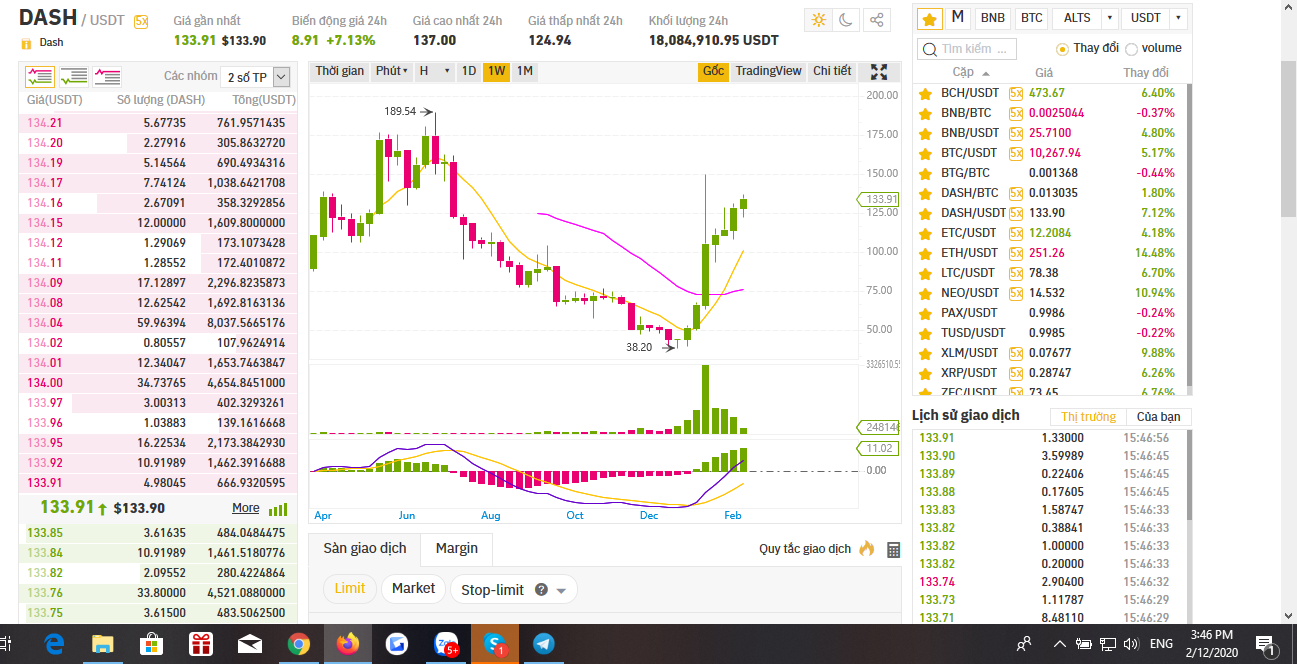Click the More link in order book
The image size is (1297, 664).
[x=245, y=508]
